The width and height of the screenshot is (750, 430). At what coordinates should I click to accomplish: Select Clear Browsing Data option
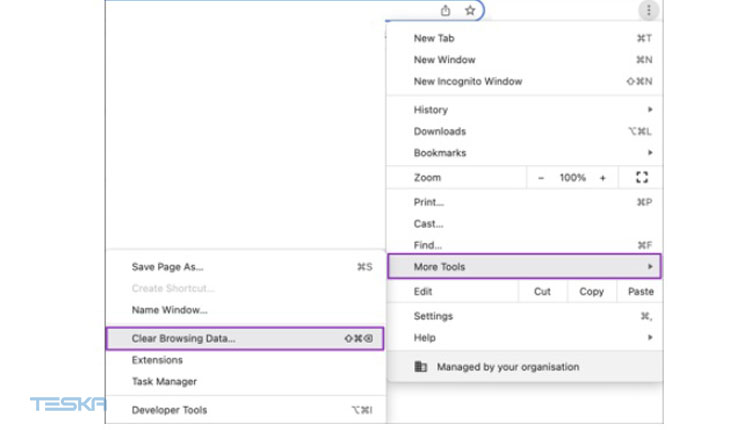click(184, 339)
